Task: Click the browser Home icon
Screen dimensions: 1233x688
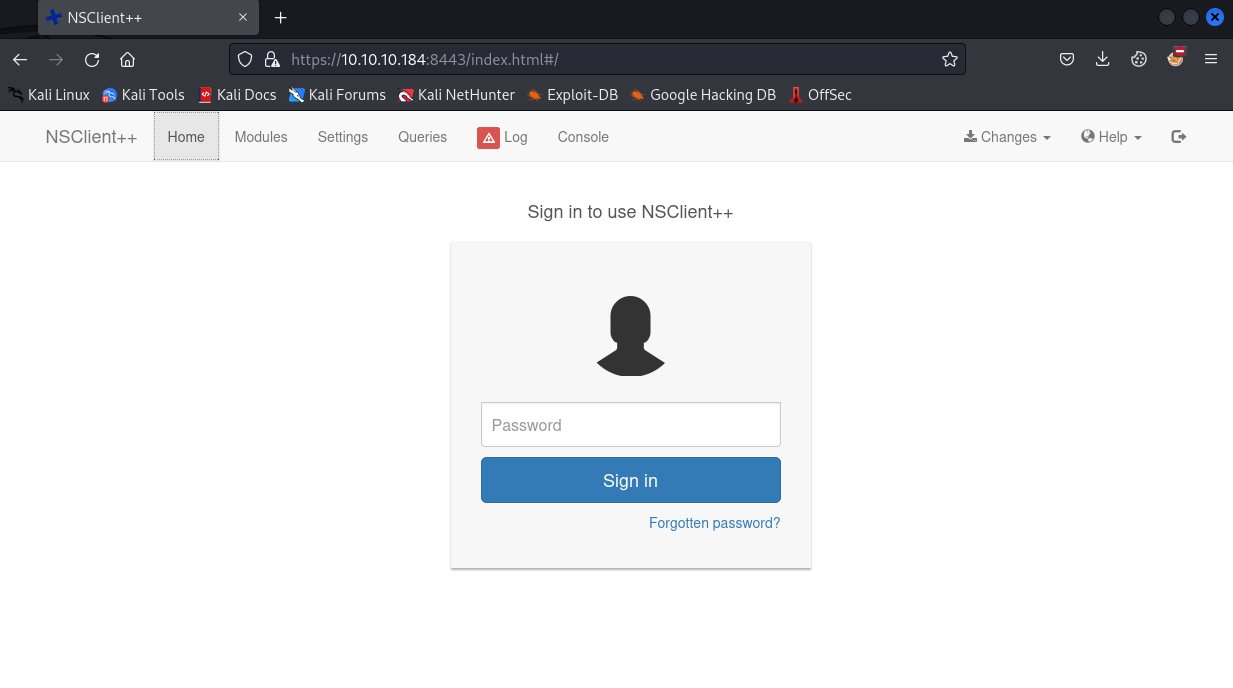Action: [127, 59]
